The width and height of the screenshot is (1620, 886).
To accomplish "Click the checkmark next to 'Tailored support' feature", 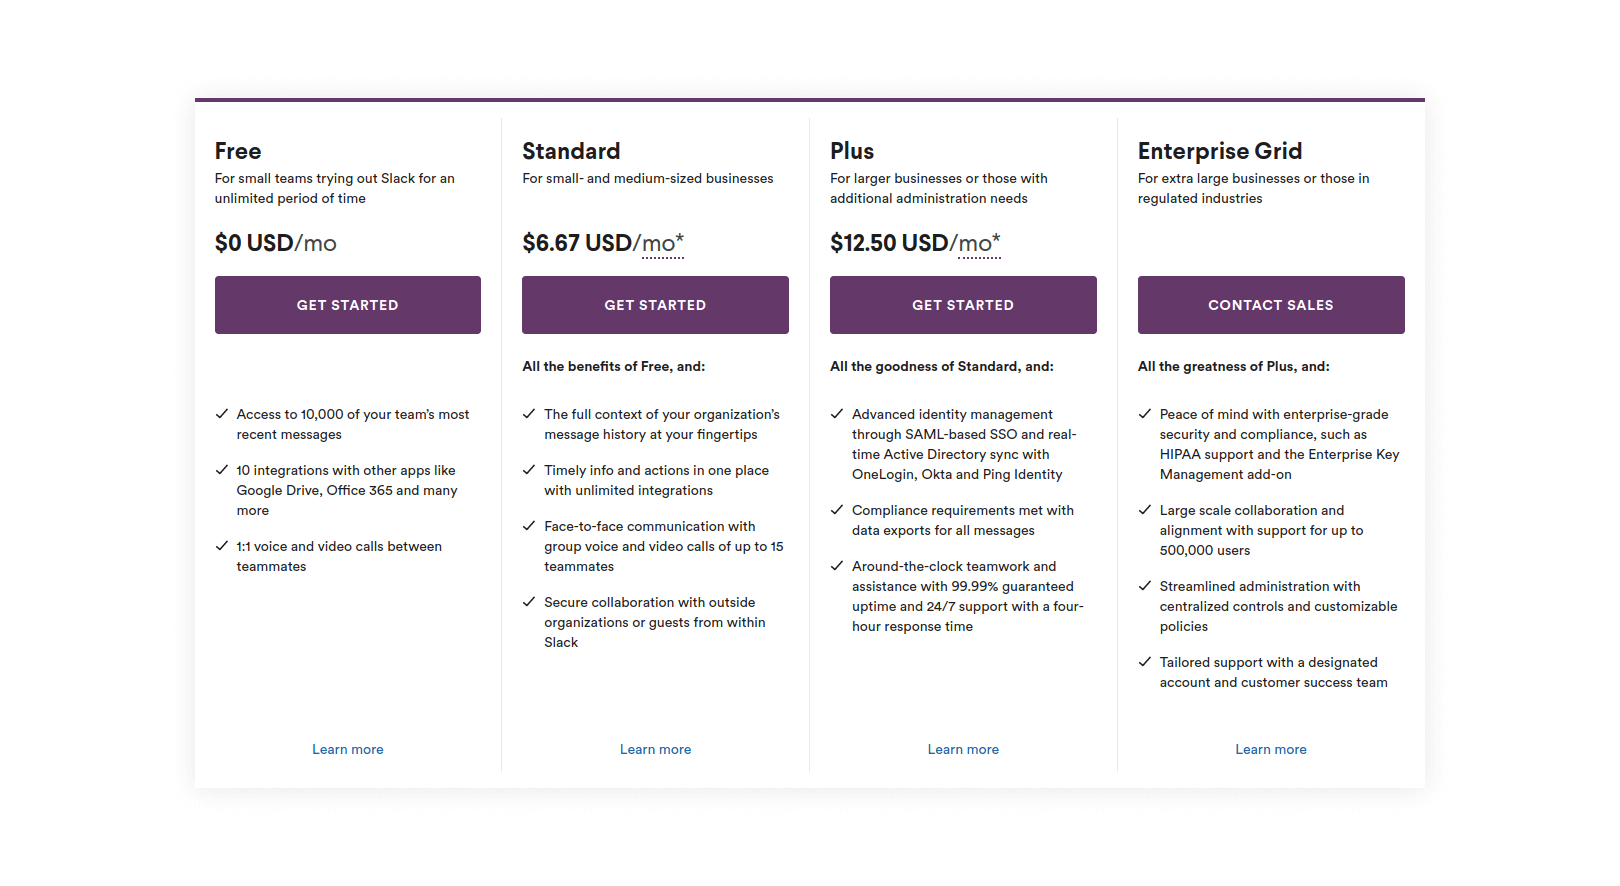I will tap(1145, 662).
